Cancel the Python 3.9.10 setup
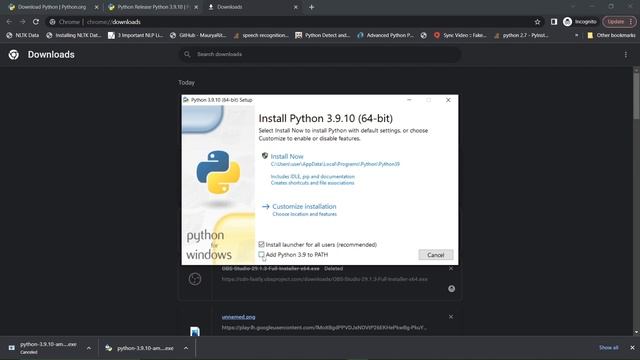The width and height of the screenshot is (640, 360). point(436,255)
